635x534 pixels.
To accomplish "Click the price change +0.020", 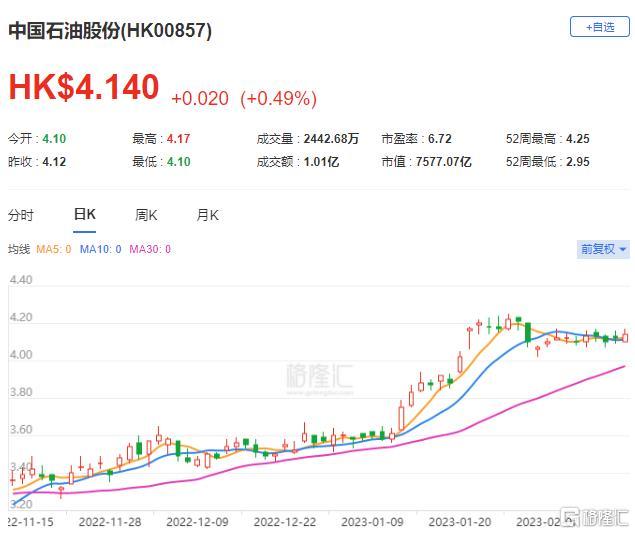I will tap(200, 98).
